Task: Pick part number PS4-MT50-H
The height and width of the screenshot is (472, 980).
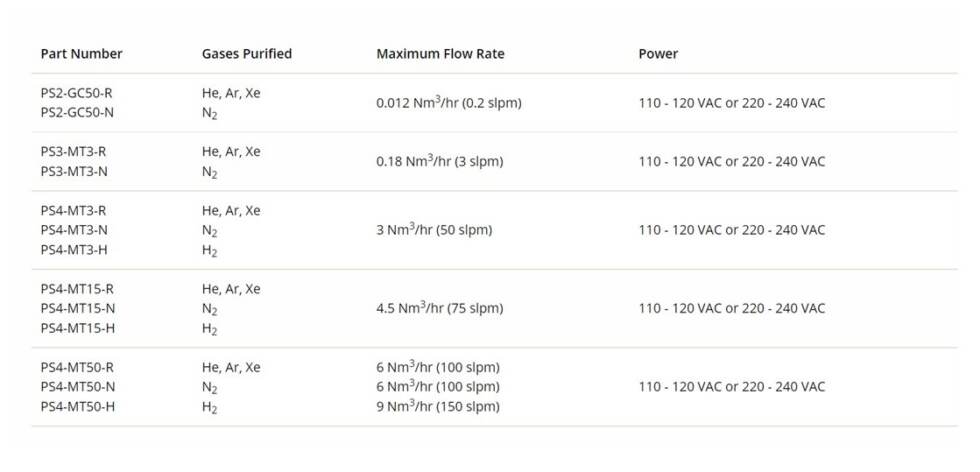Action: (77, 406)
